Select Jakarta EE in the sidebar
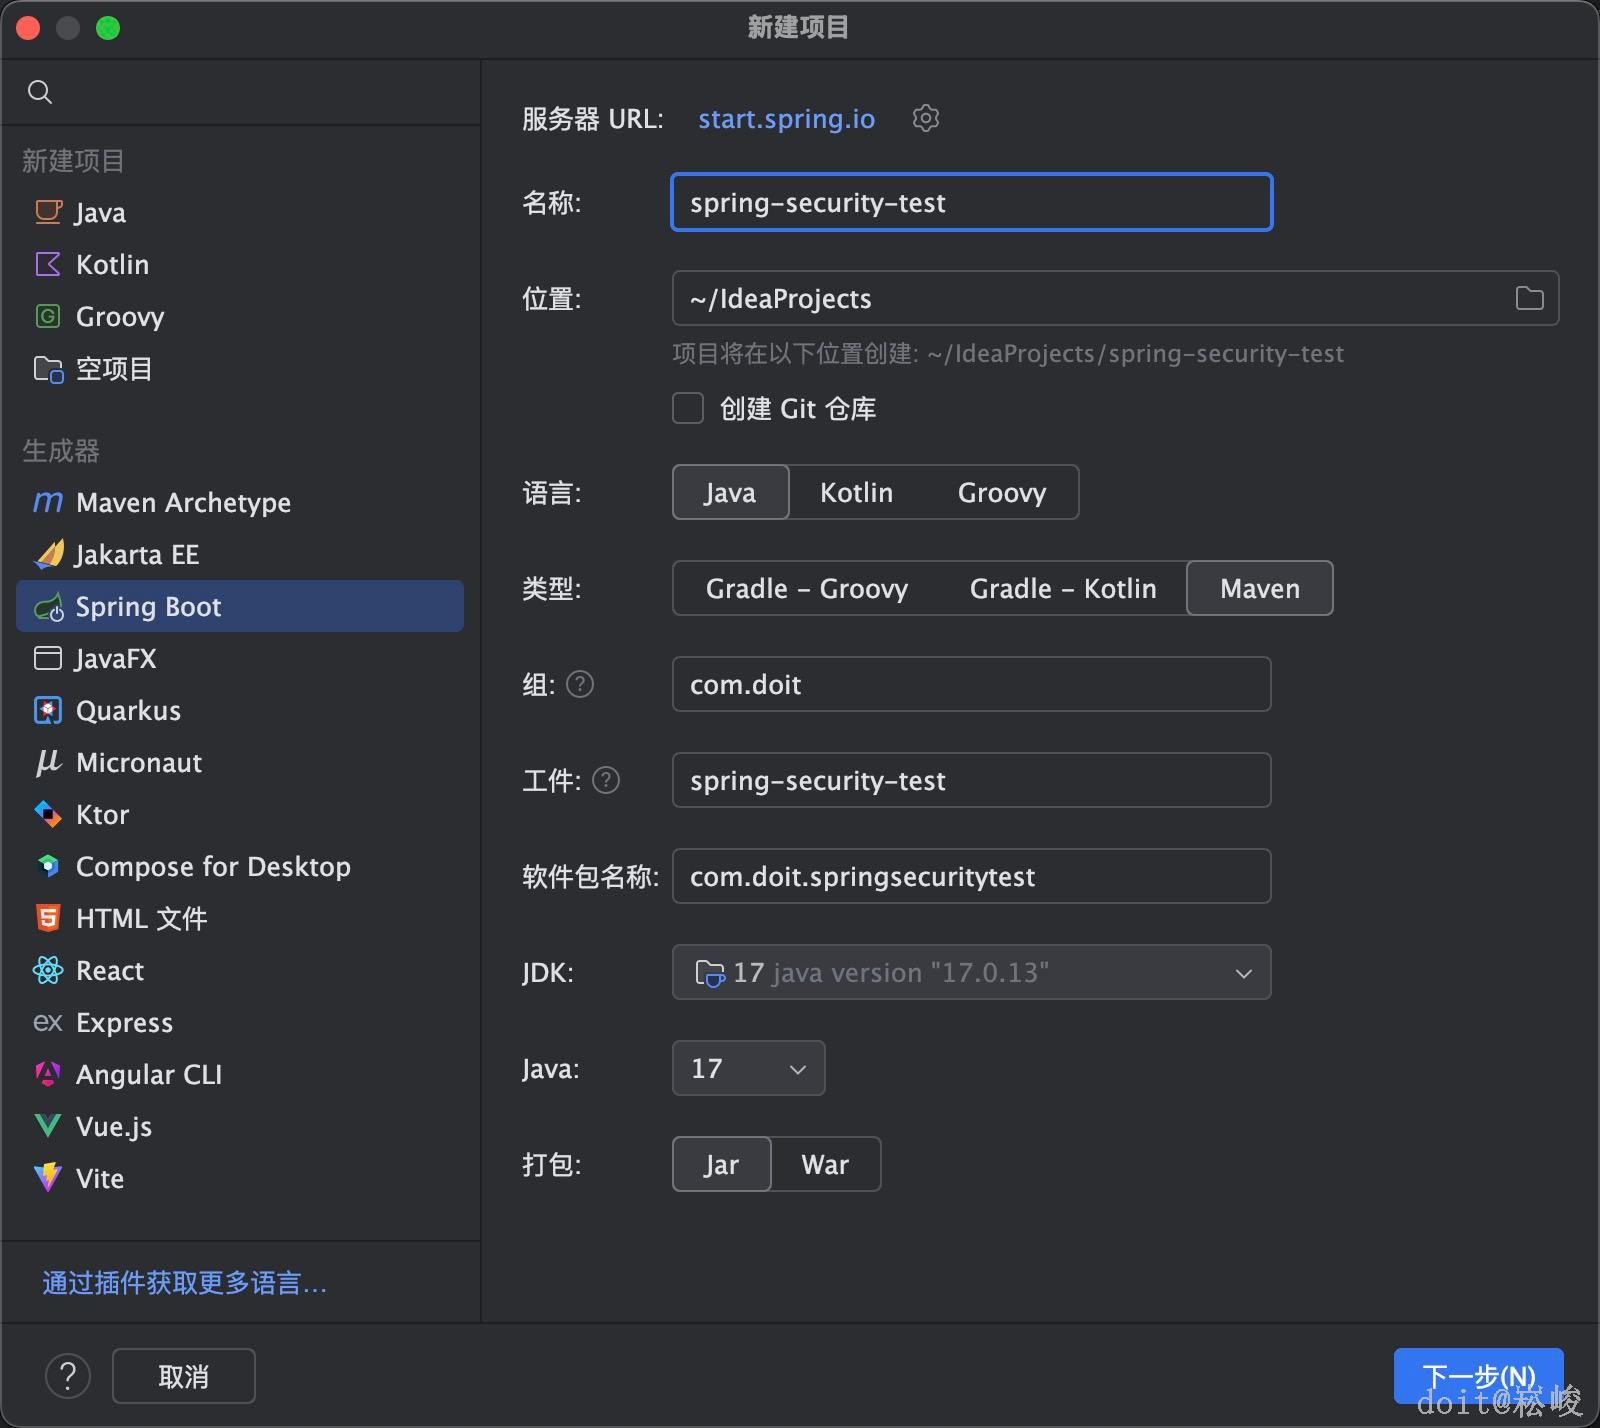The image size is (1600, 1428). (137, 554)
